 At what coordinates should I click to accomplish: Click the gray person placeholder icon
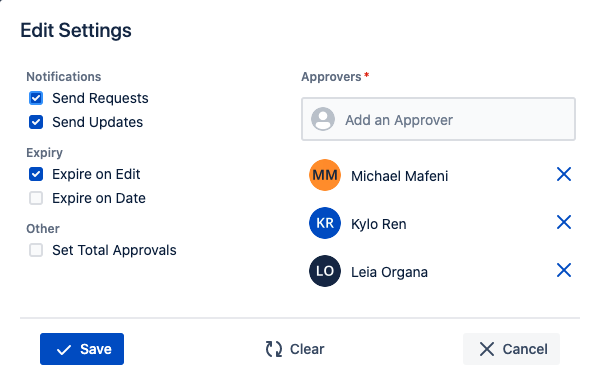[323, 119]
